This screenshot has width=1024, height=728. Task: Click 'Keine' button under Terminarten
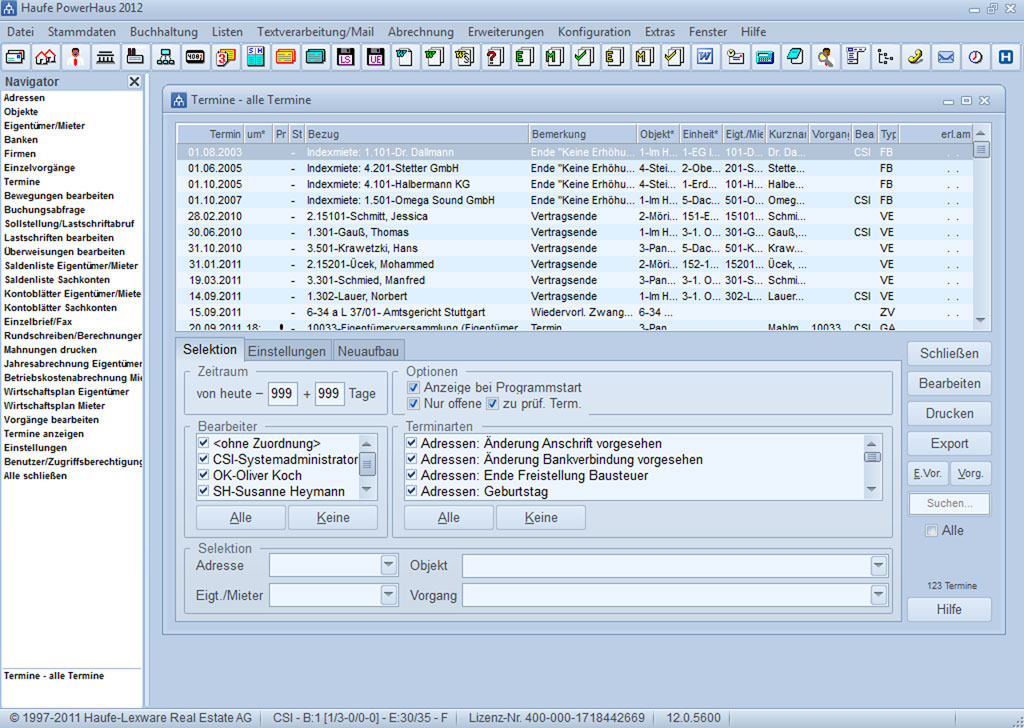(x=541, y=518)
